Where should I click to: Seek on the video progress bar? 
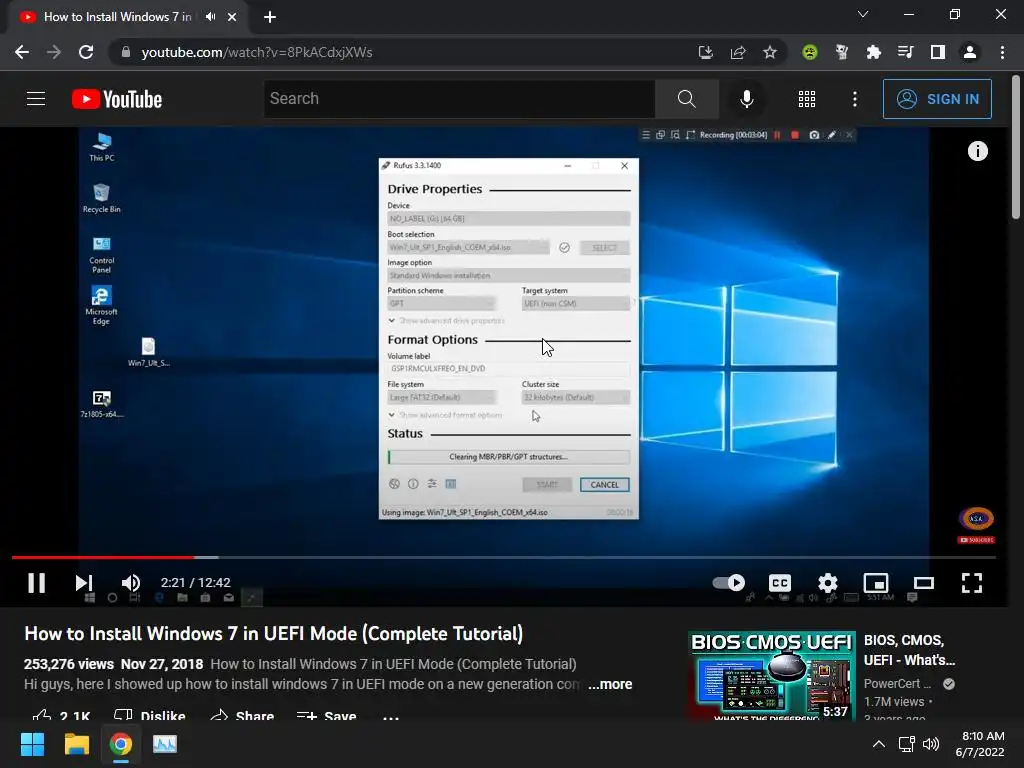point(504,557)
